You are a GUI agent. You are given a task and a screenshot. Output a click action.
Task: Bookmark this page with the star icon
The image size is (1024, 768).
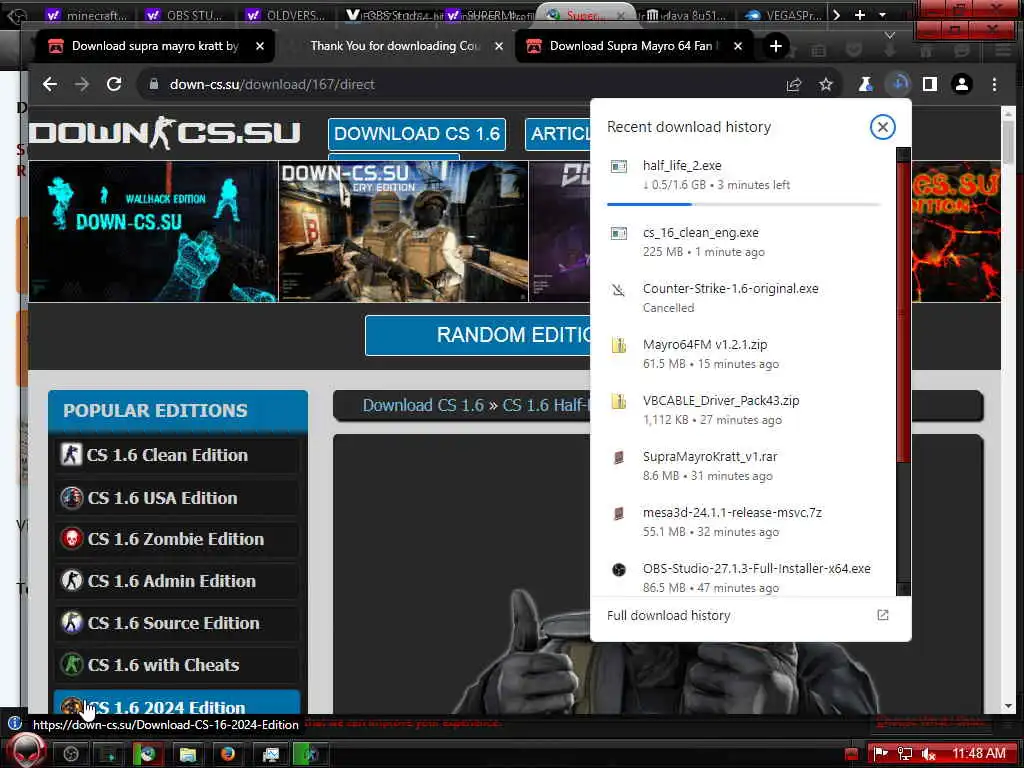(x=826, y=84)
